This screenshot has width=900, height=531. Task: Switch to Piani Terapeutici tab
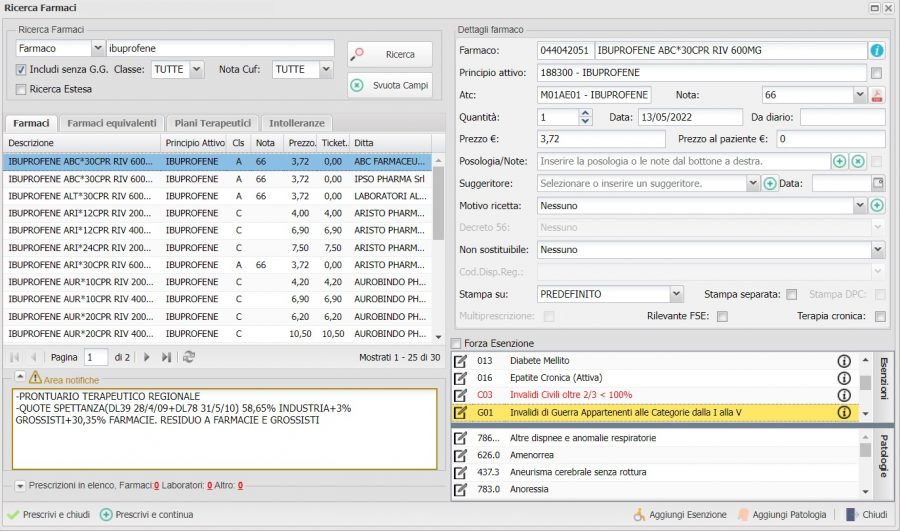tap(212, 123)
